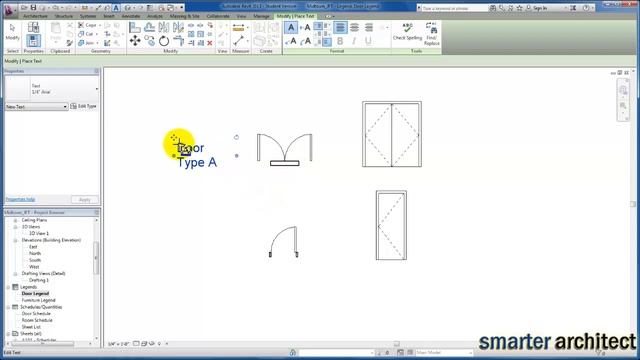Viewport: 640px width, 360px height.
Task: Click Save in Quick Access Toolbar
Action: 33,8
